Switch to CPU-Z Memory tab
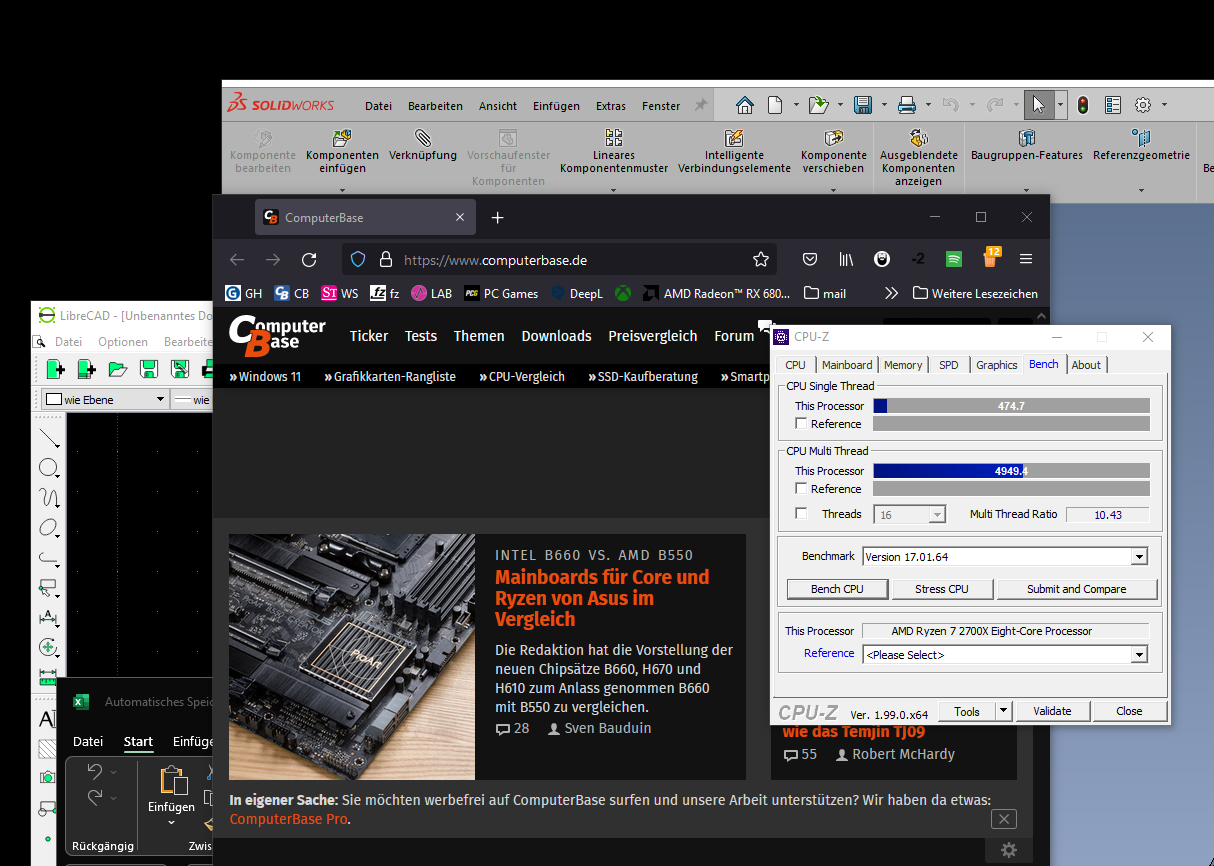The width and height of the screenshot is (1214, 866). (x=903, y=365)
